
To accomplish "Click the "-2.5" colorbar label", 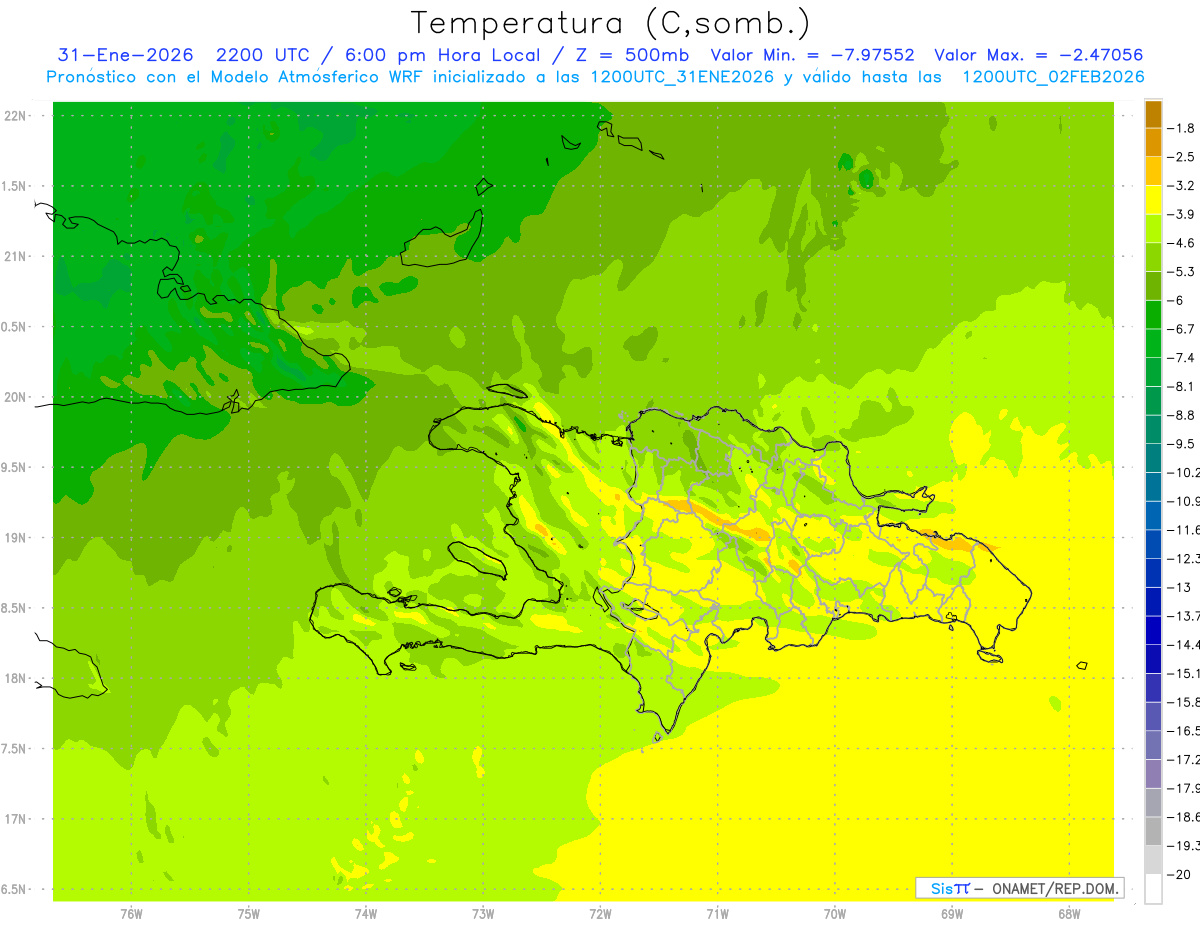I will click(x=1181, y=157).
